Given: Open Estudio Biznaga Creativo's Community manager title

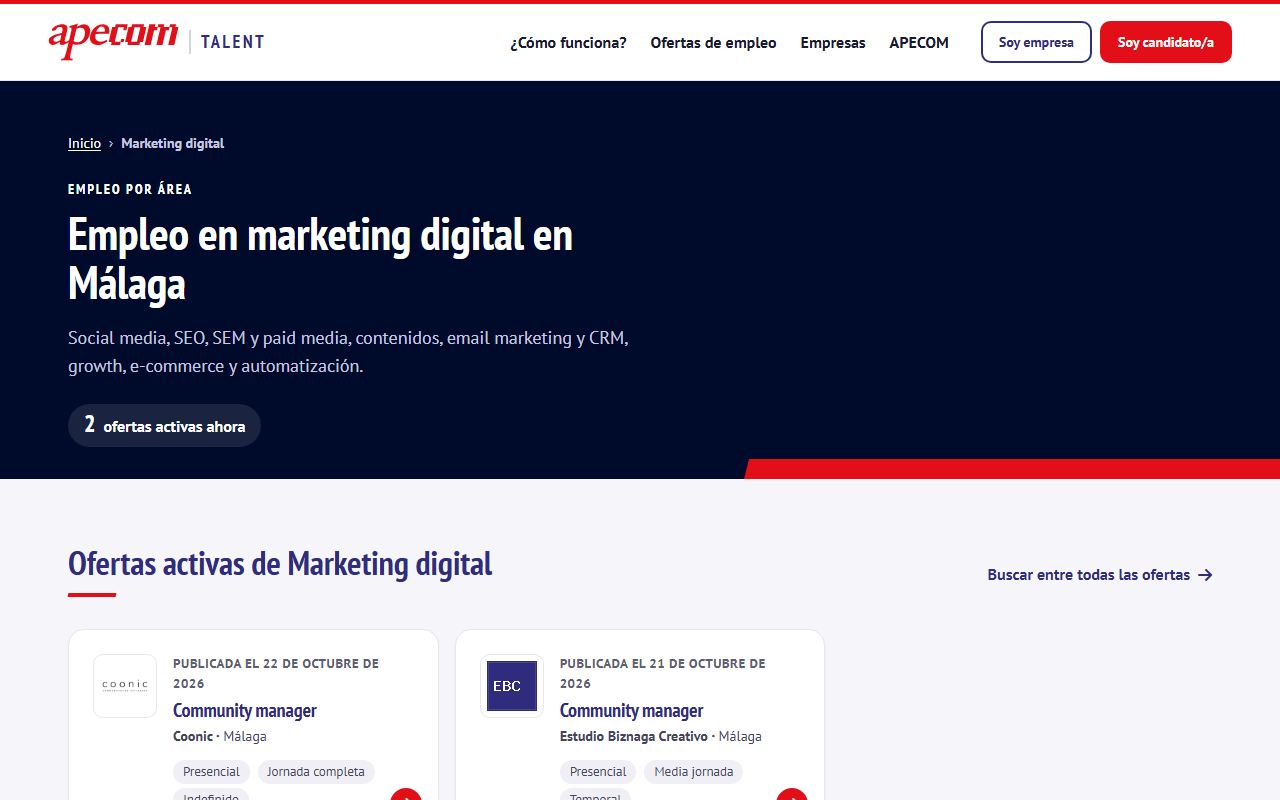Looking at the screenshot, I should [631, 710].
